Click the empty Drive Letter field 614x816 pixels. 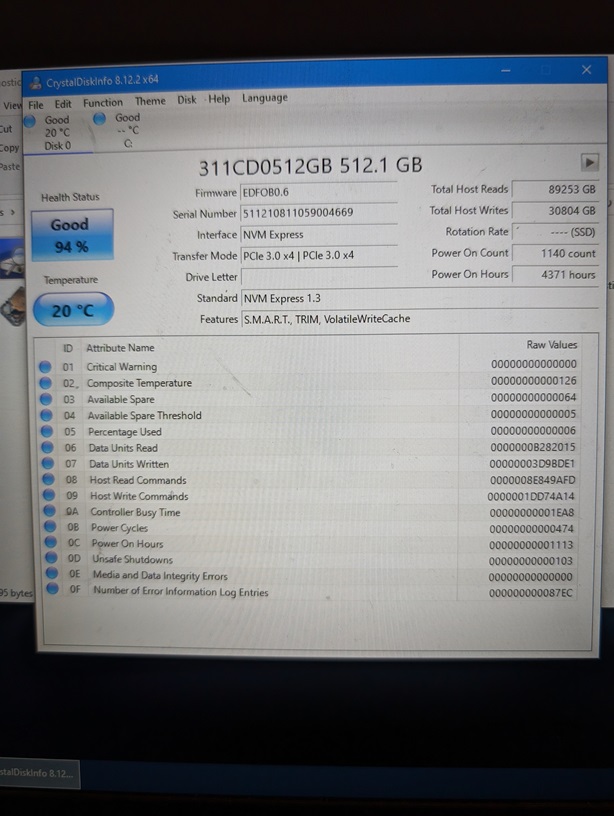pyautogui.click(x=319, y=277)
